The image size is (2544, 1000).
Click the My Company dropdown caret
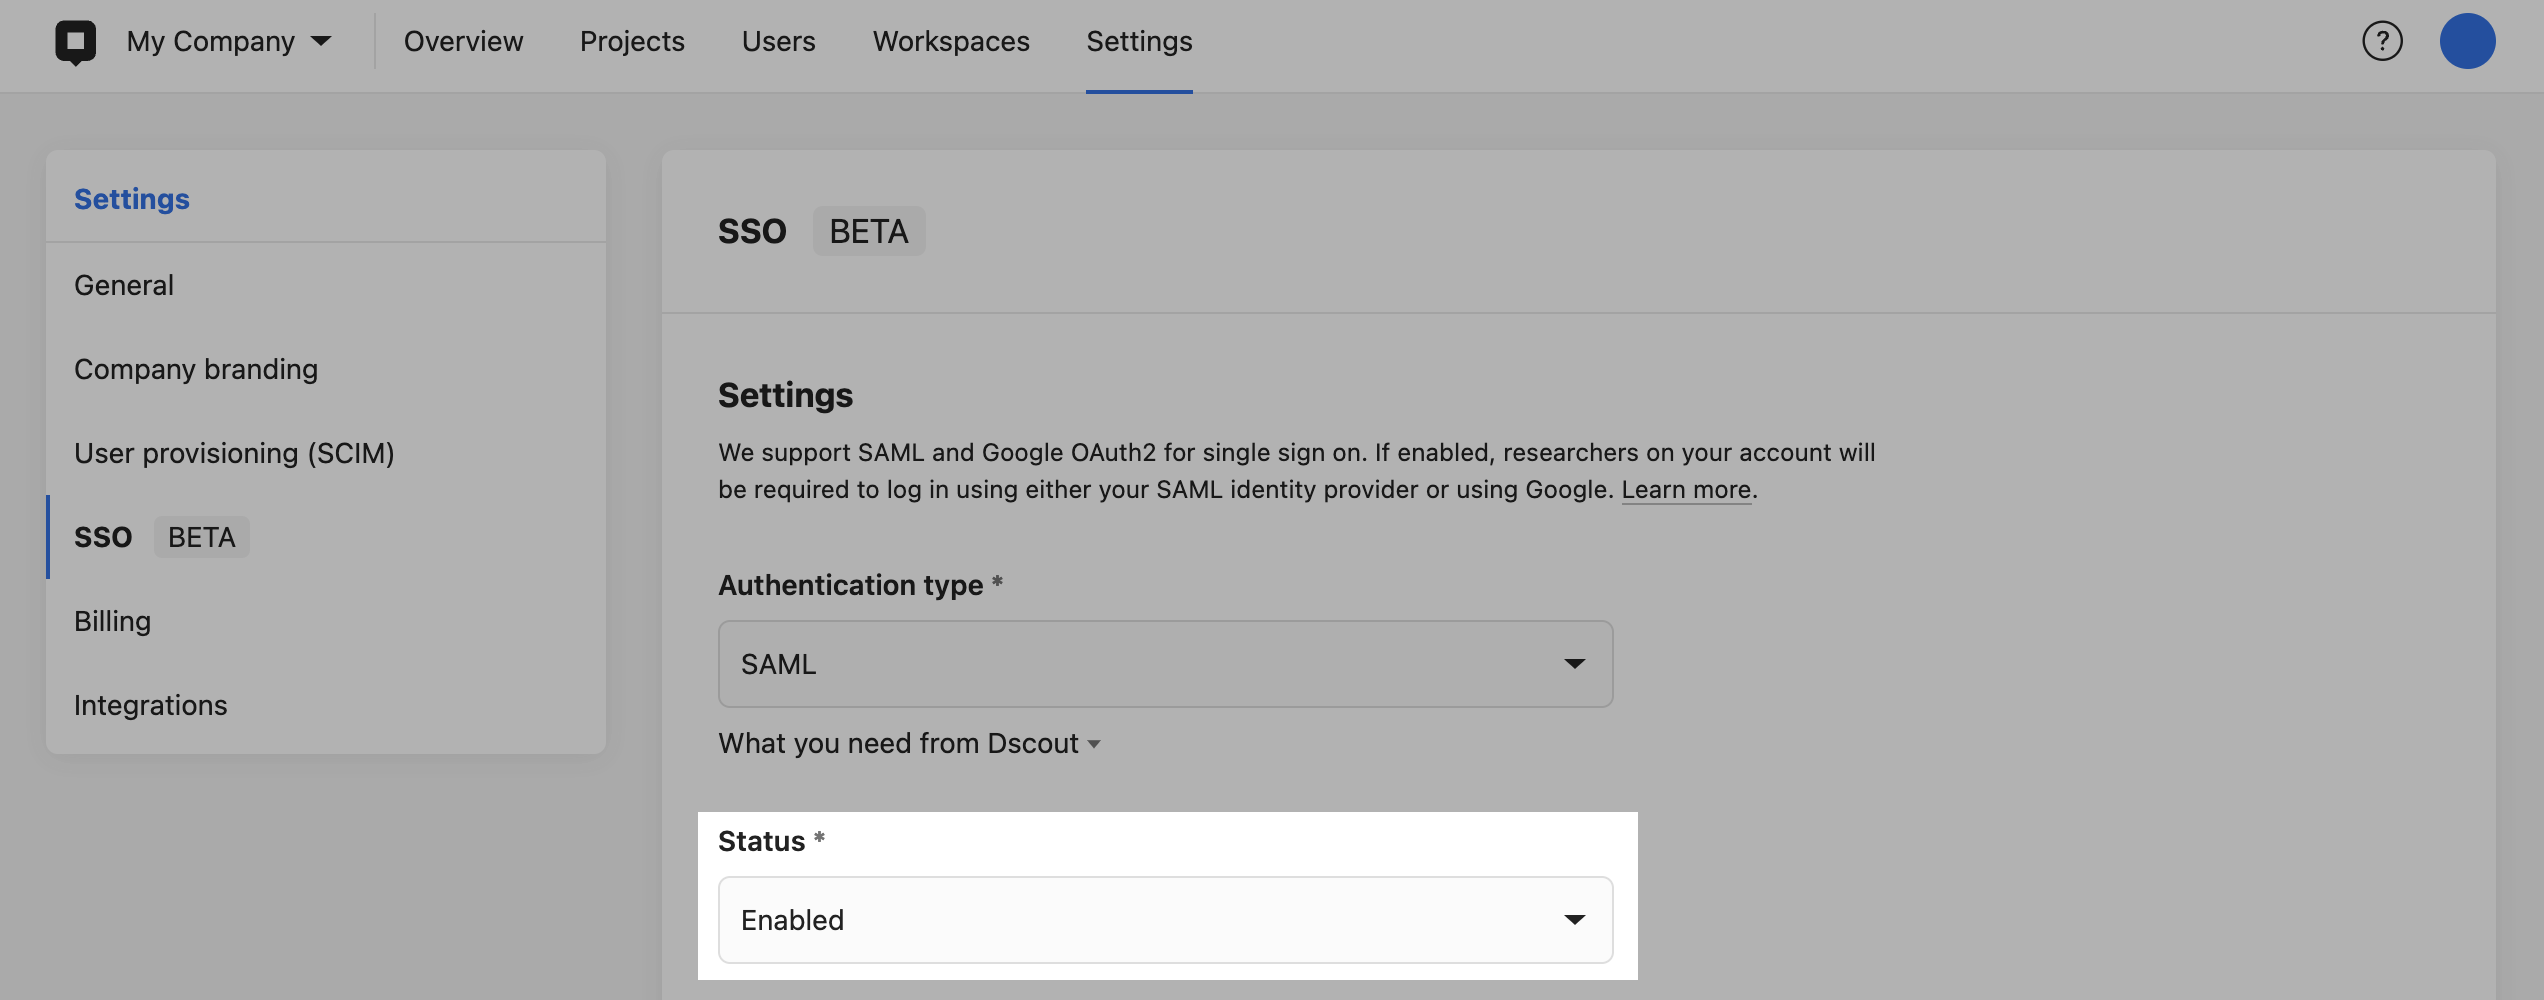pyautogui.click(x=321, y=42)
